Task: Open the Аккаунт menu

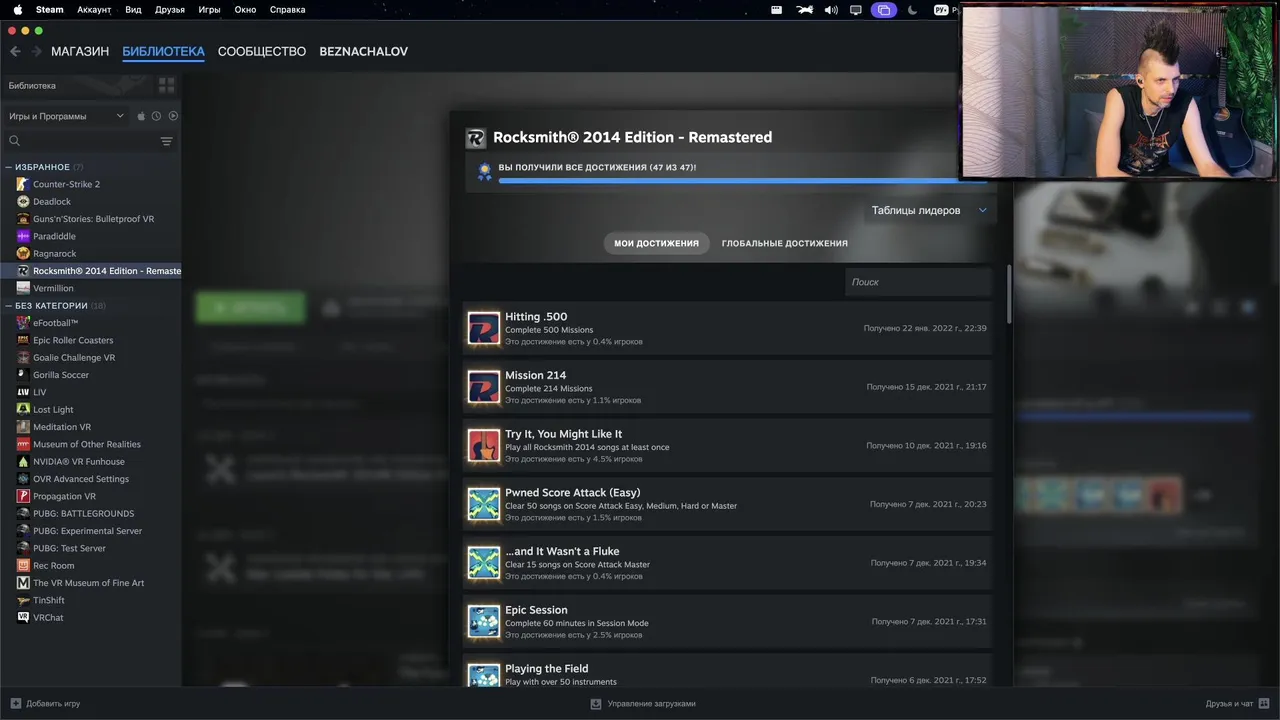Action: (x=94, y=10)
